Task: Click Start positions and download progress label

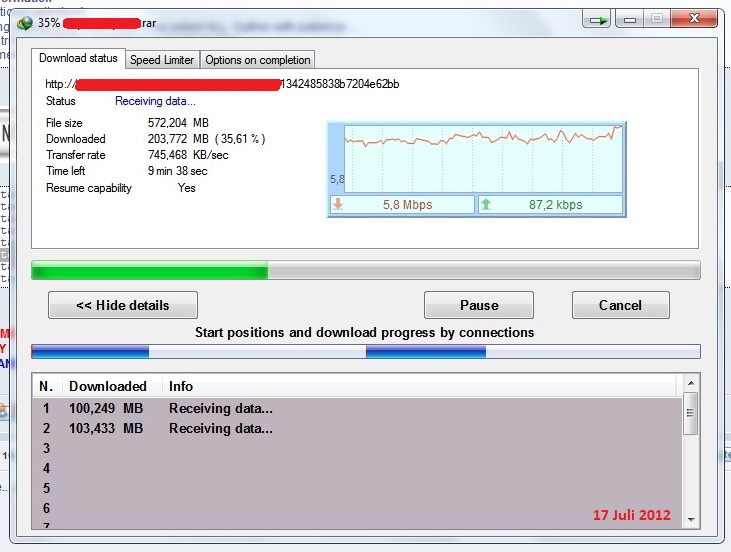Action: pos(365,332)
